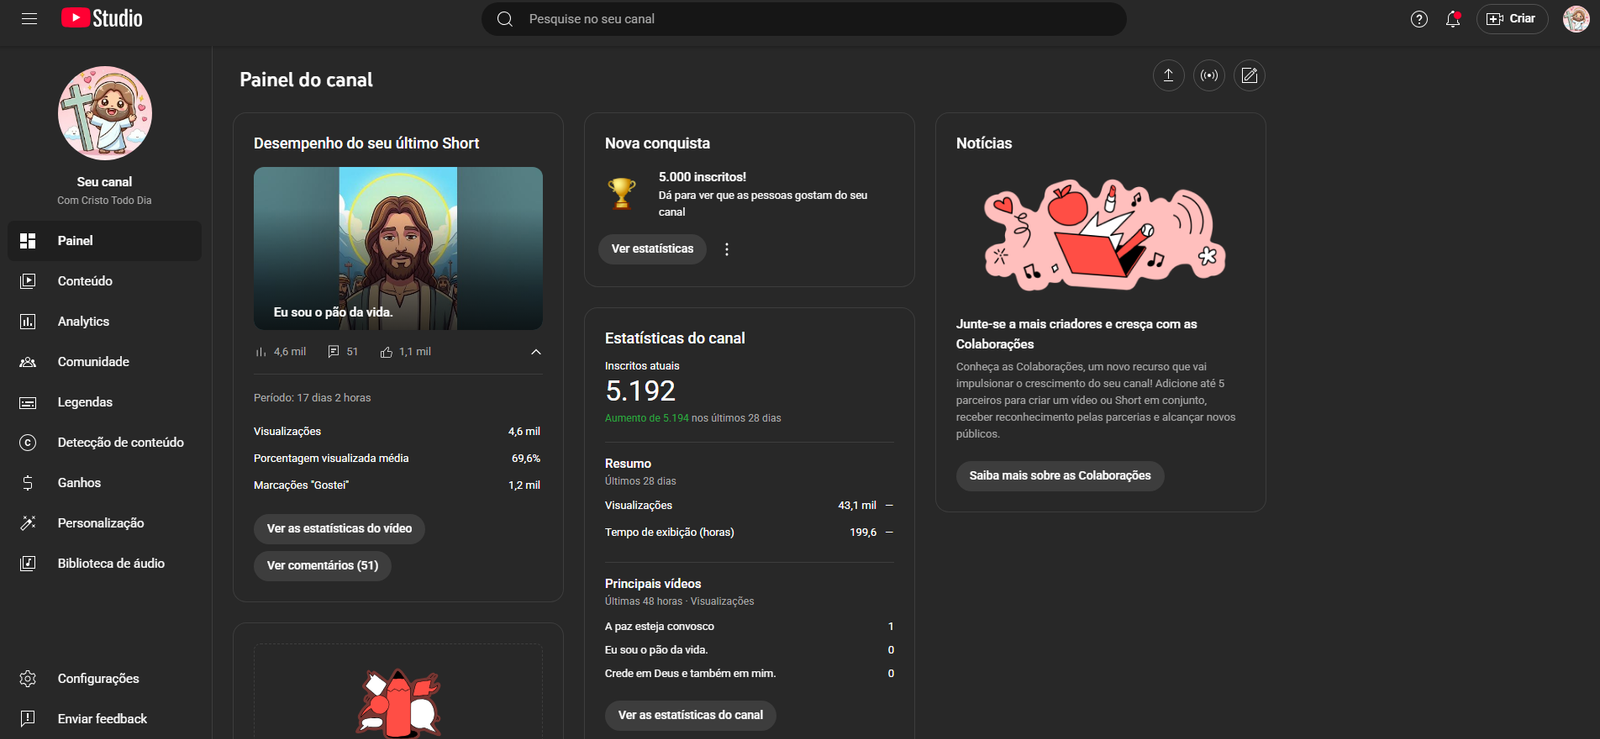The image size is (1600, 739).
Task: Open the notifications bell
Action: point(1453,19)
